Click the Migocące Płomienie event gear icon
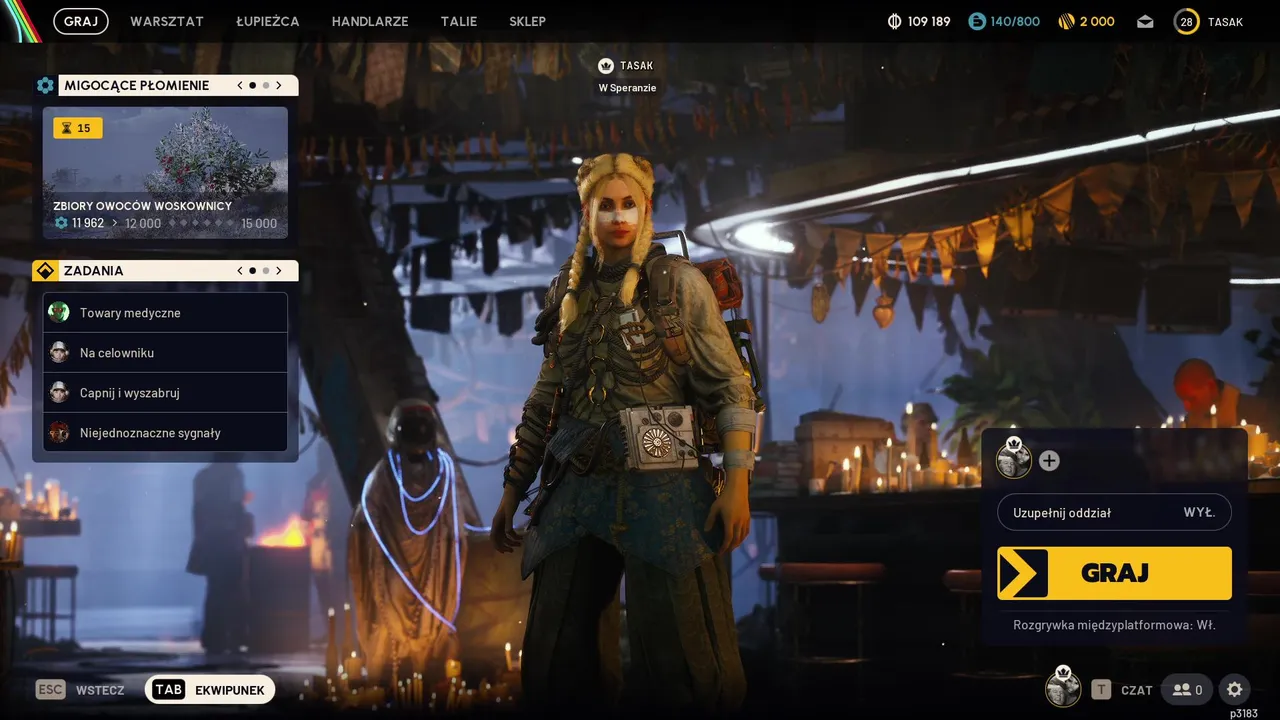Screen dimensions: 1280x720 tap(45, 85)
